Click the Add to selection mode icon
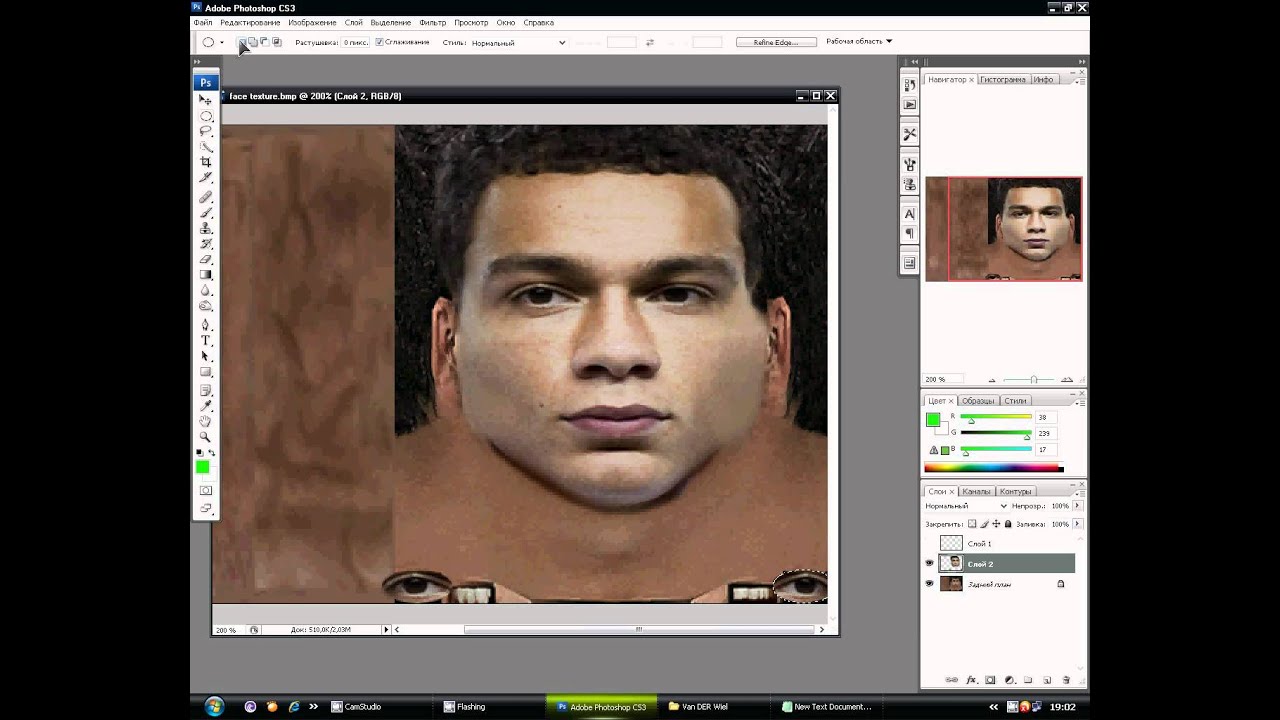The width and height of the screenshot is (1280, 720). tap(253, 42)
